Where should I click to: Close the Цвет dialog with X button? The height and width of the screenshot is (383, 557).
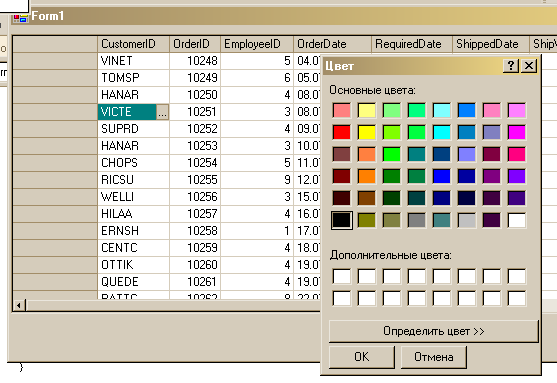(x=529, y=66)
